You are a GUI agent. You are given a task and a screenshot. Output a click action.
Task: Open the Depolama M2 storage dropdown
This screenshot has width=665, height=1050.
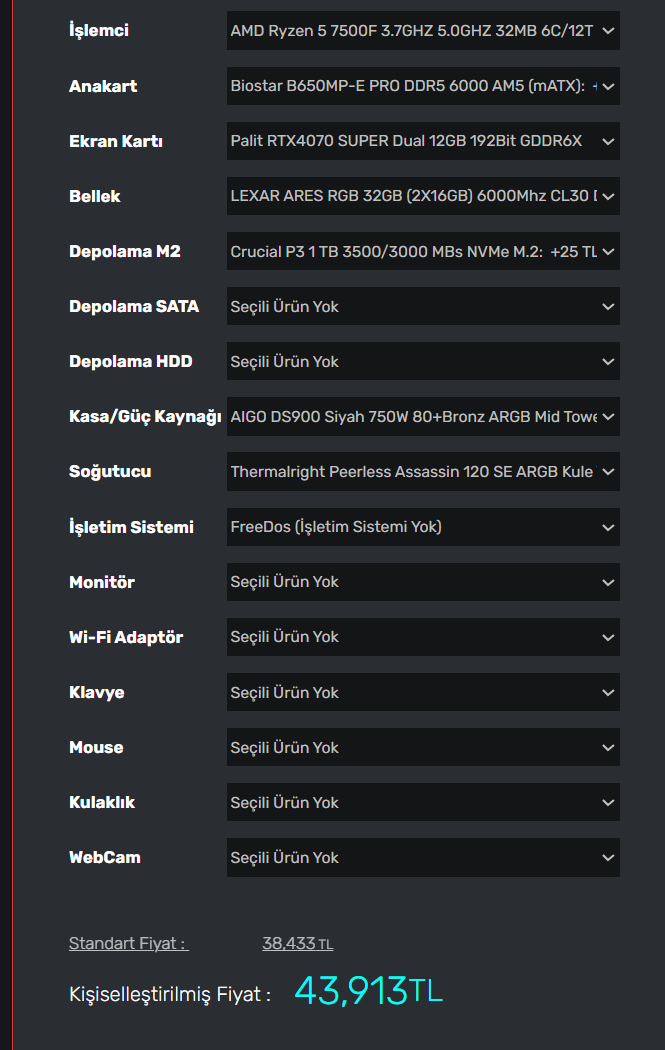click(423, 251)
